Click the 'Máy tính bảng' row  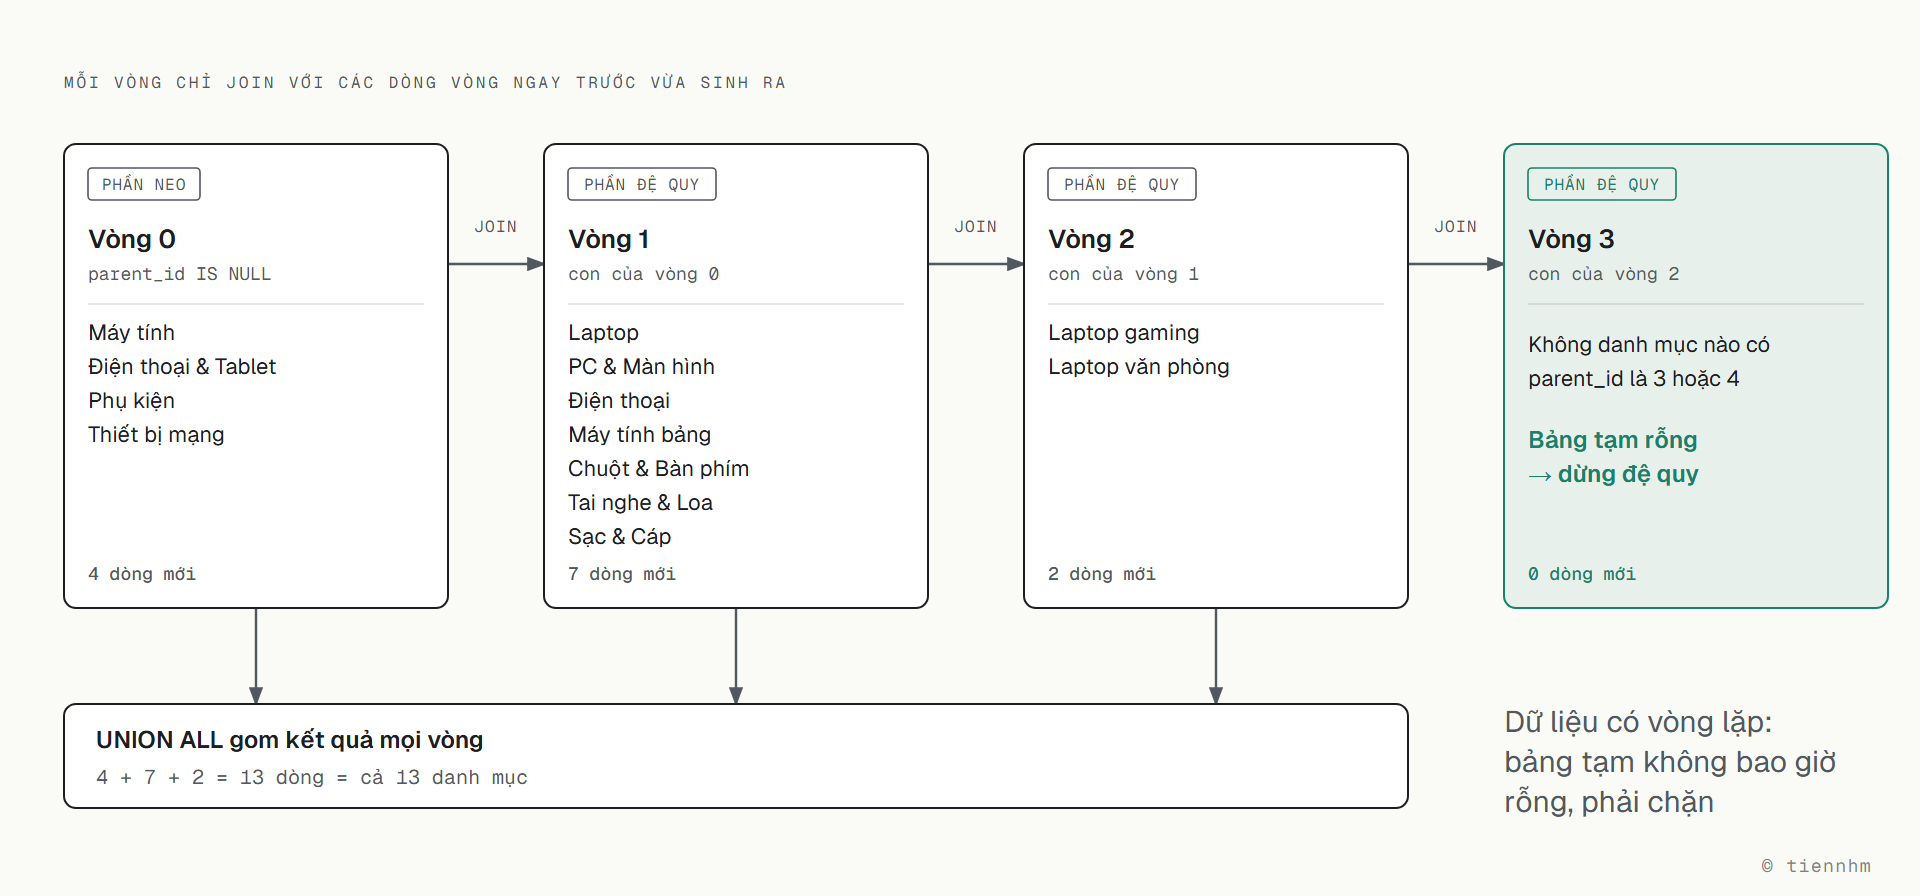[x=639, y=435]
